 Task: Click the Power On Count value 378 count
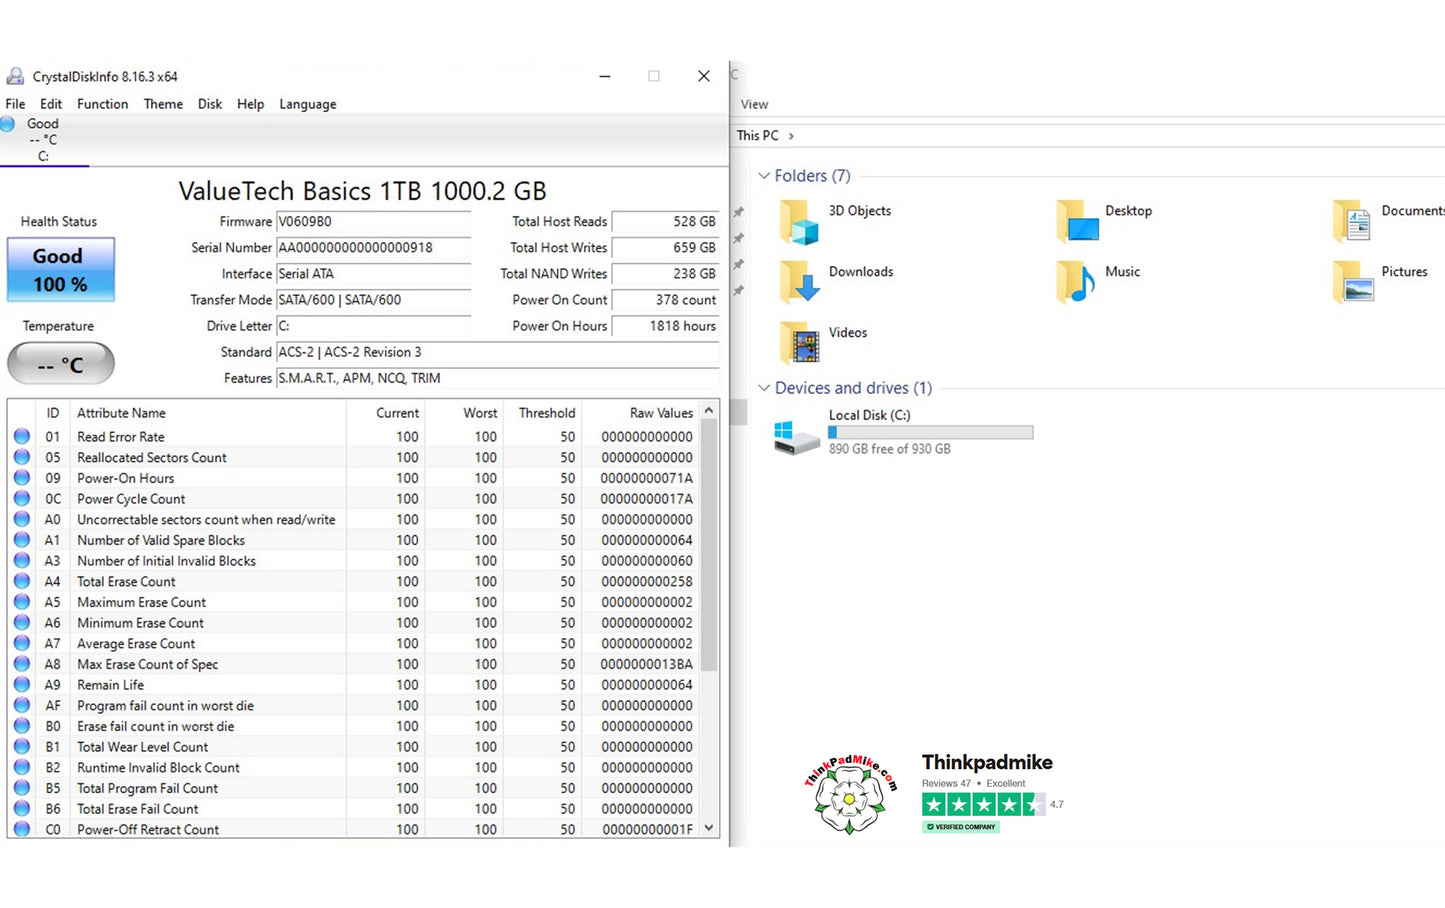pyautogui.click(x=665, y=300)
